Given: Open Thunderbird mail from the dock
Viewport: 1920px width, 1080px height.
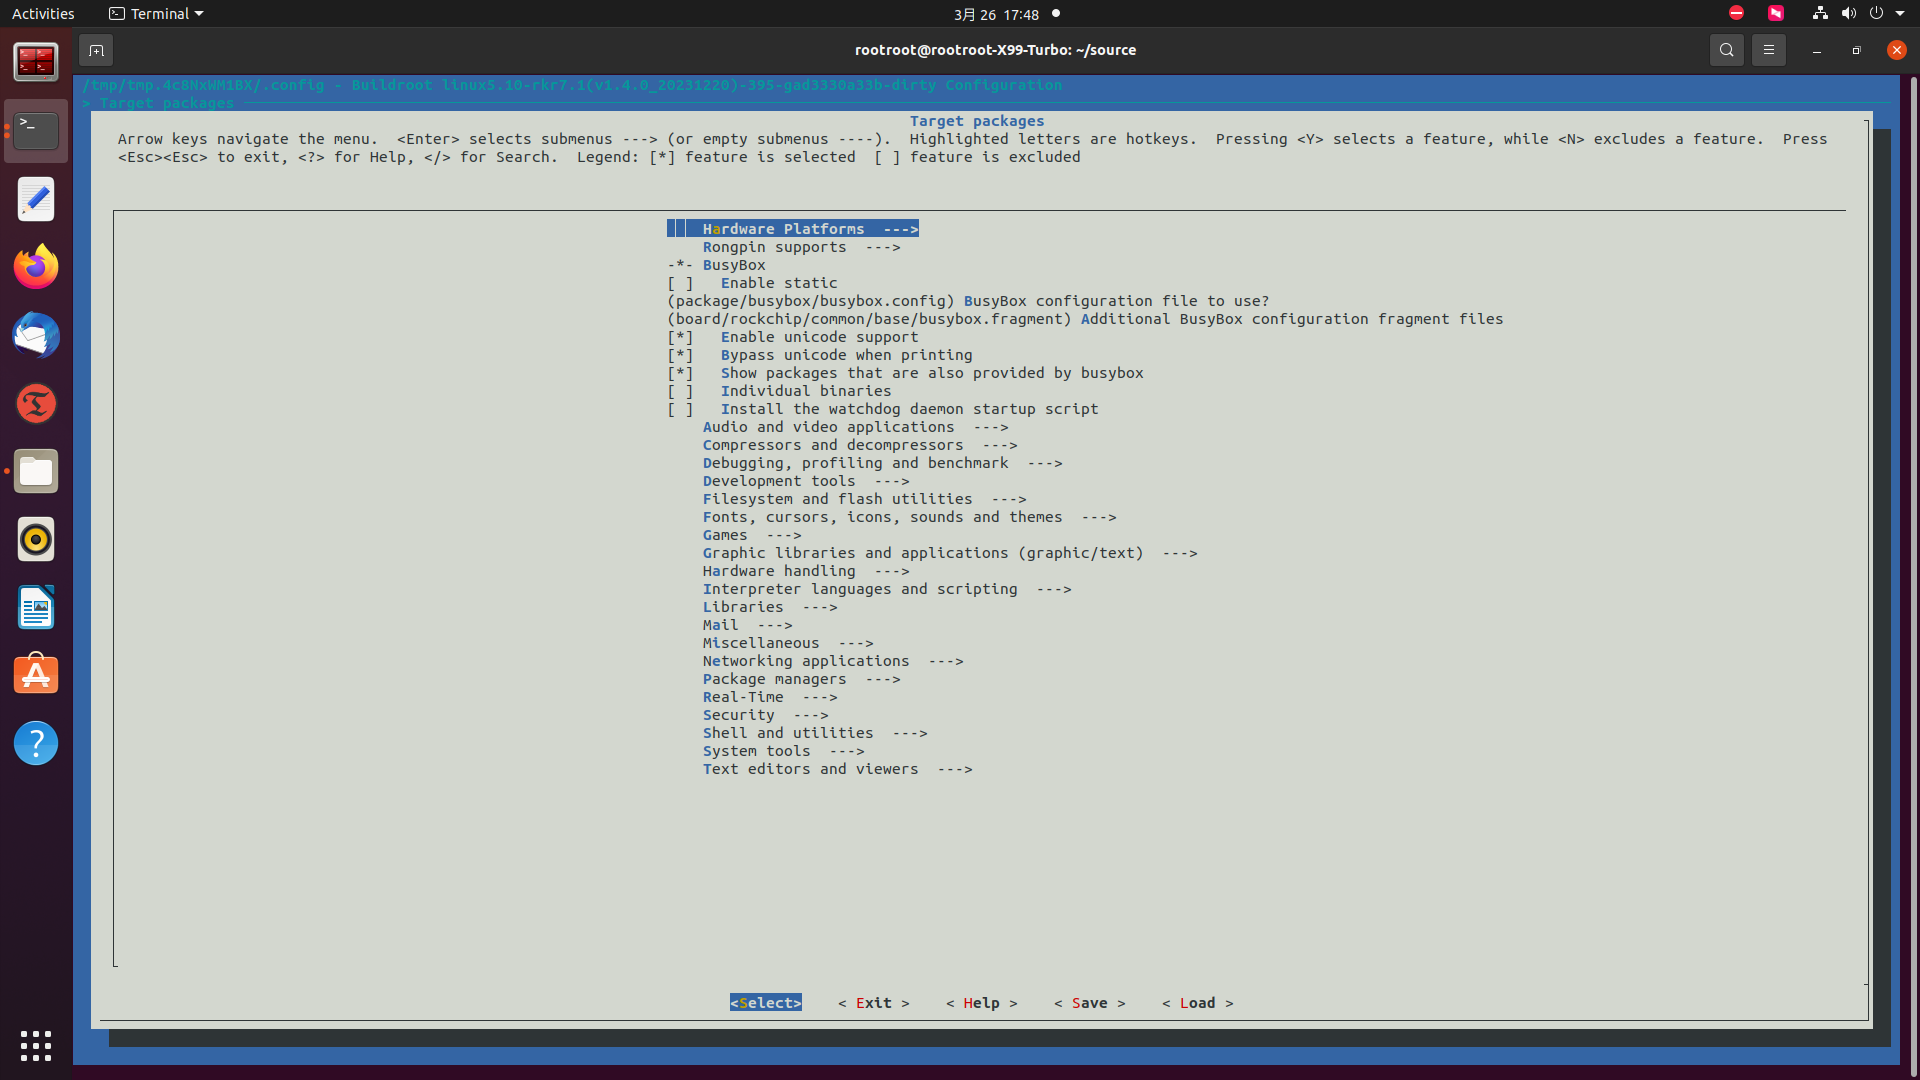Looking at the screenshot, I should (x=36, y=335).
